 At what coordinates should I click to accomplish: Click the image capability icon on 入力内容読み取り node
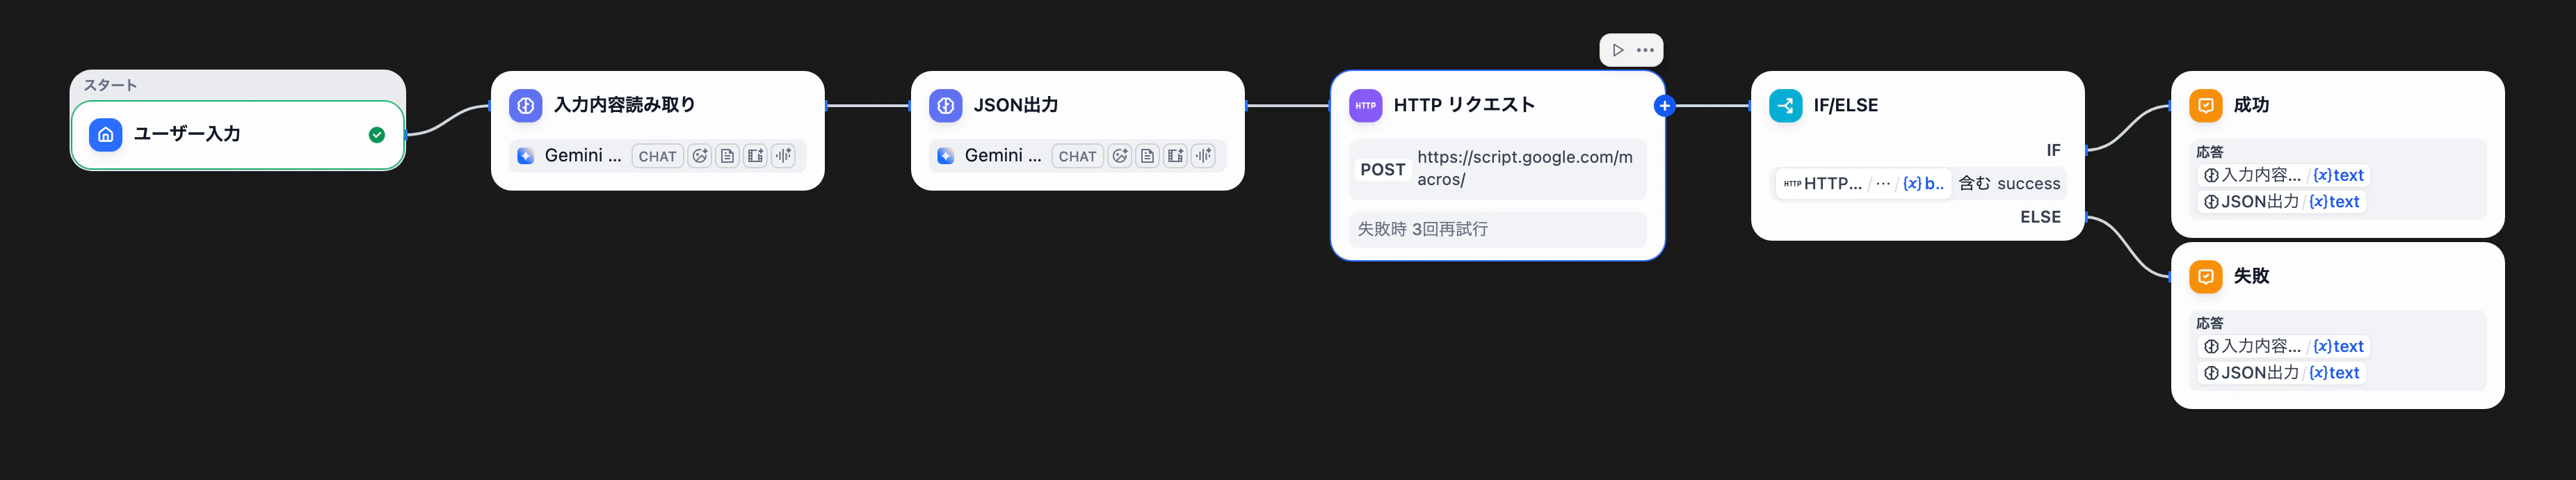(699, 156)
